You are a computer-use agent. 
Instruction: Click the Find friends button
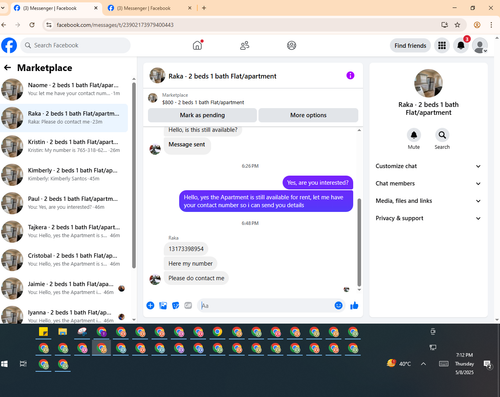tap(410, 45)
